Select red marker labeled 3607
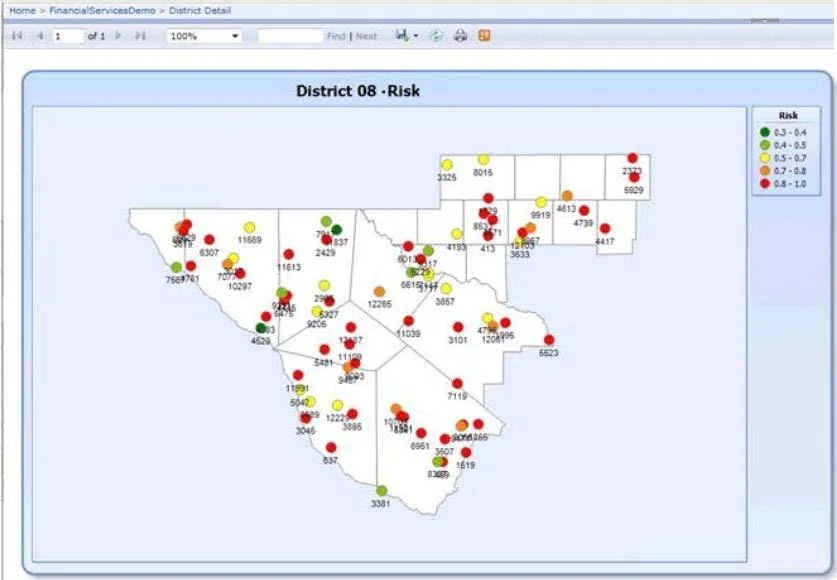The height and width of the screenshot is (580, 837). (x=445, y=439)
